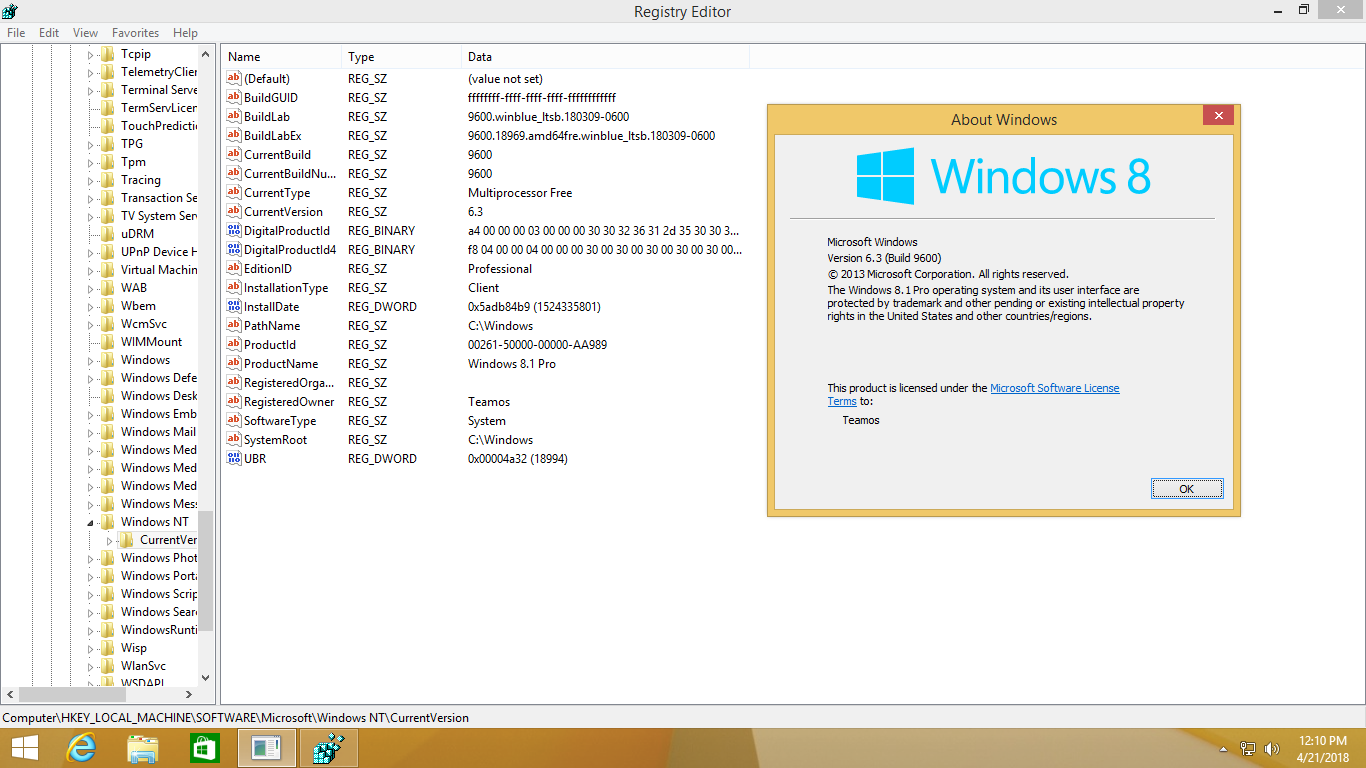Image resolution: width=1366 pixels, height=768 pixels.
Task: Expand the Tracing tree key
Action: [x=90, y=180]
